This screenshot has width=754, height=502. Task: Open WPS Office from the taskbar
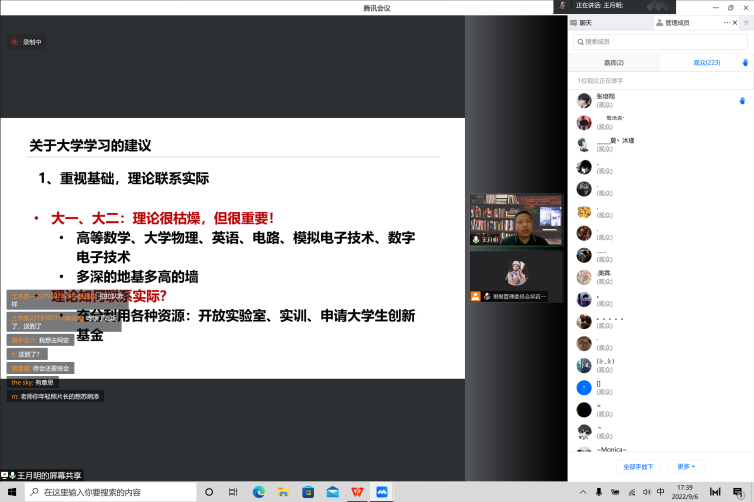click(x=357, y=493)
